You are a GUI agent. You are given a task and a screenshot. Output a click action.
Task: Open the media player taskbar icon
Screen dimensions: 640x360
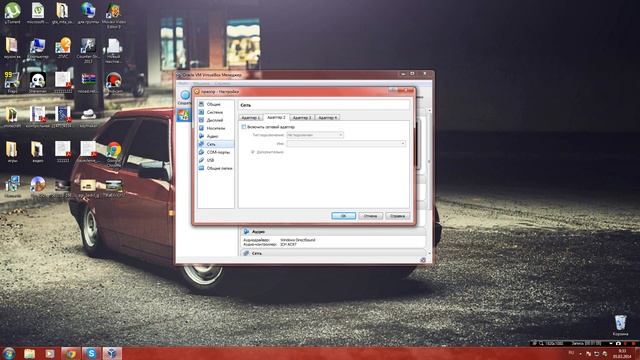click(50, 353)
